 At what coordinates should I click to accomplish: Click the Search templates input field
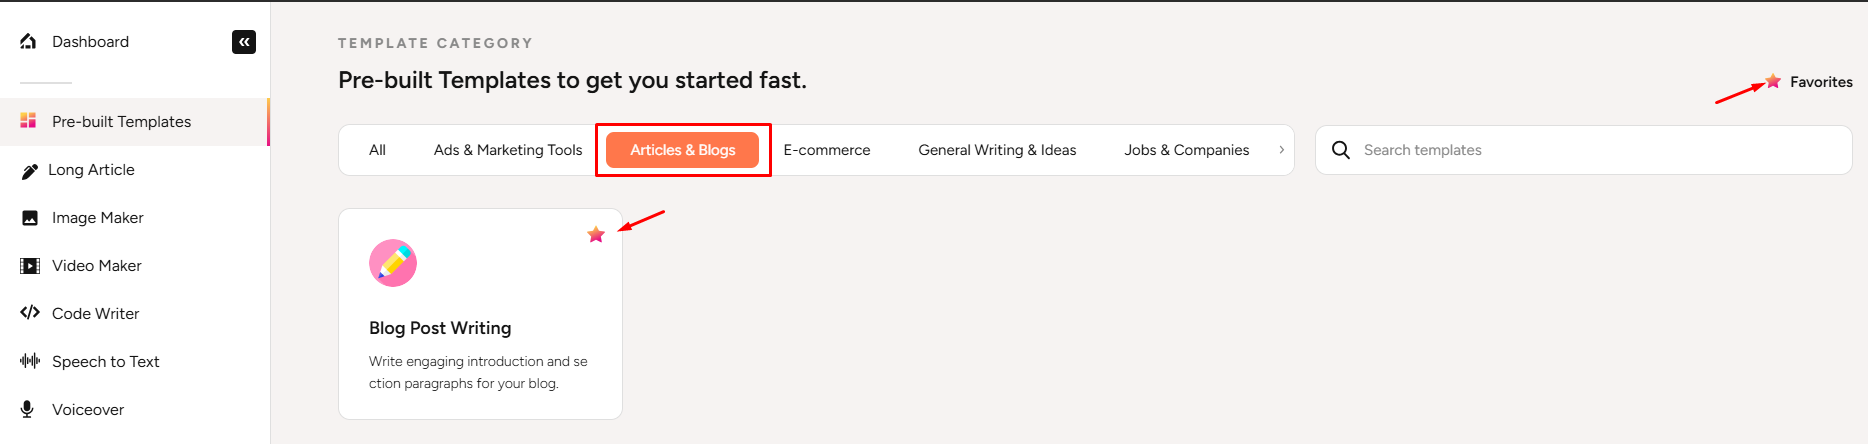pyautogui.click(x=1600, y=150)
